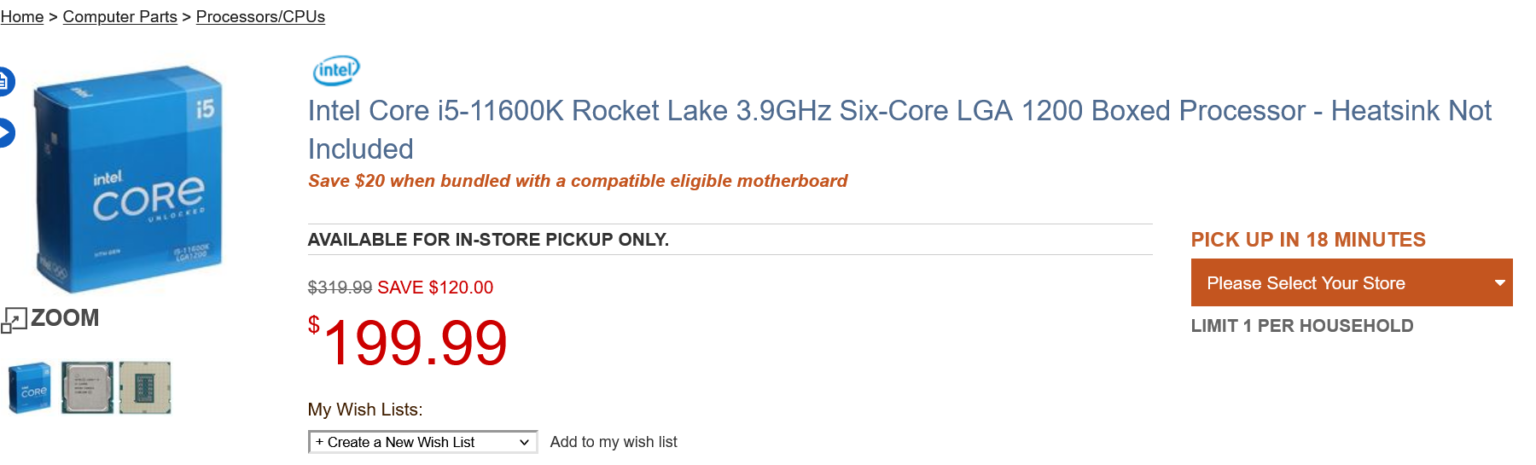Click the $199.99 sale price
The image size is (1536, 465).
coord(408,343)
